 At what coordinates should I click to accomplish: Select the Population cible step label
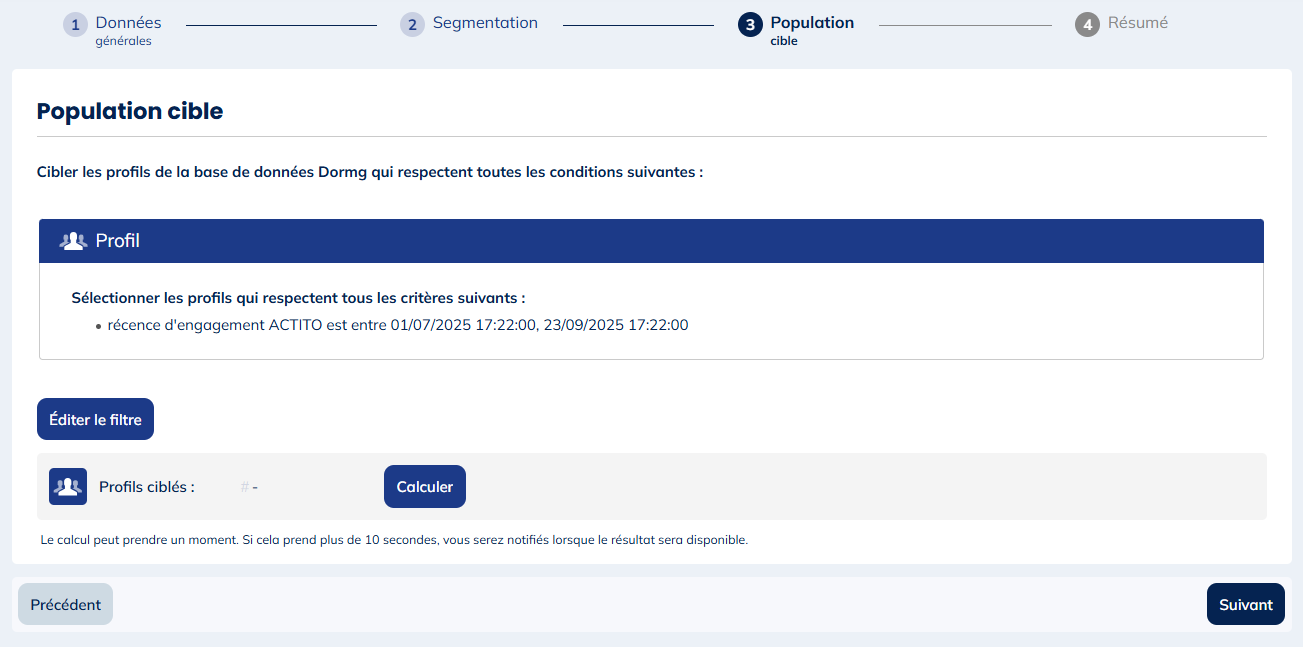[x=811, y=23]
